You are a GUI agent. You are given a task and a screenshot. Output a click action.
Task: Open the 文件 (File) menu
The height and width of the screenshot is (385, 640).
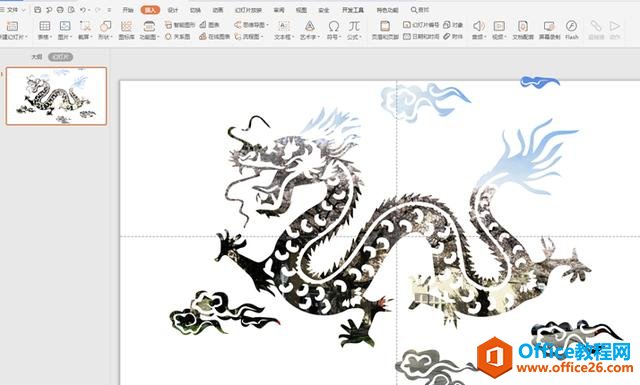tap(12, 9)
